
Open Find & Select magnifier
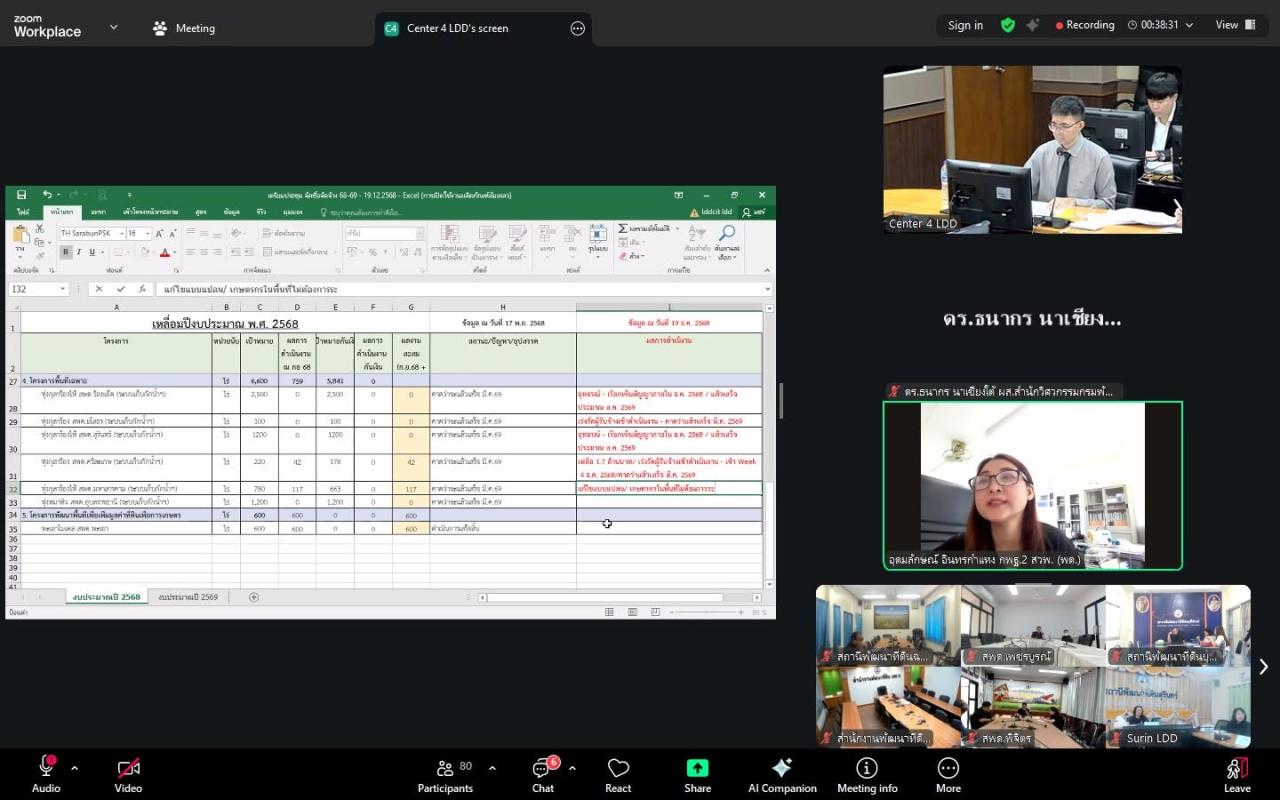[x=727, y=233]
